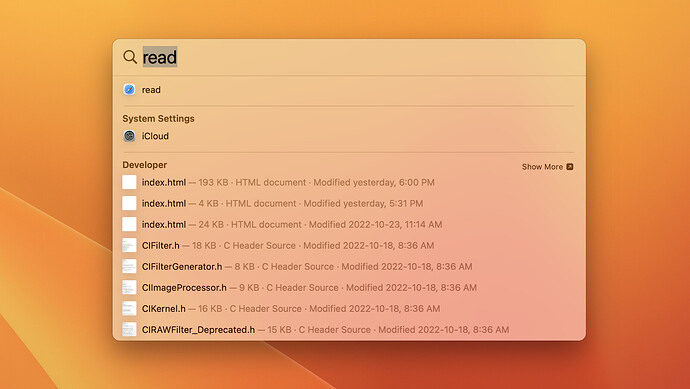The height and width of the screenshot is (389, 690).
Task: Click the Spotlight magnifying glass icon
Action: pyautogui.click(x=130, y=57)
